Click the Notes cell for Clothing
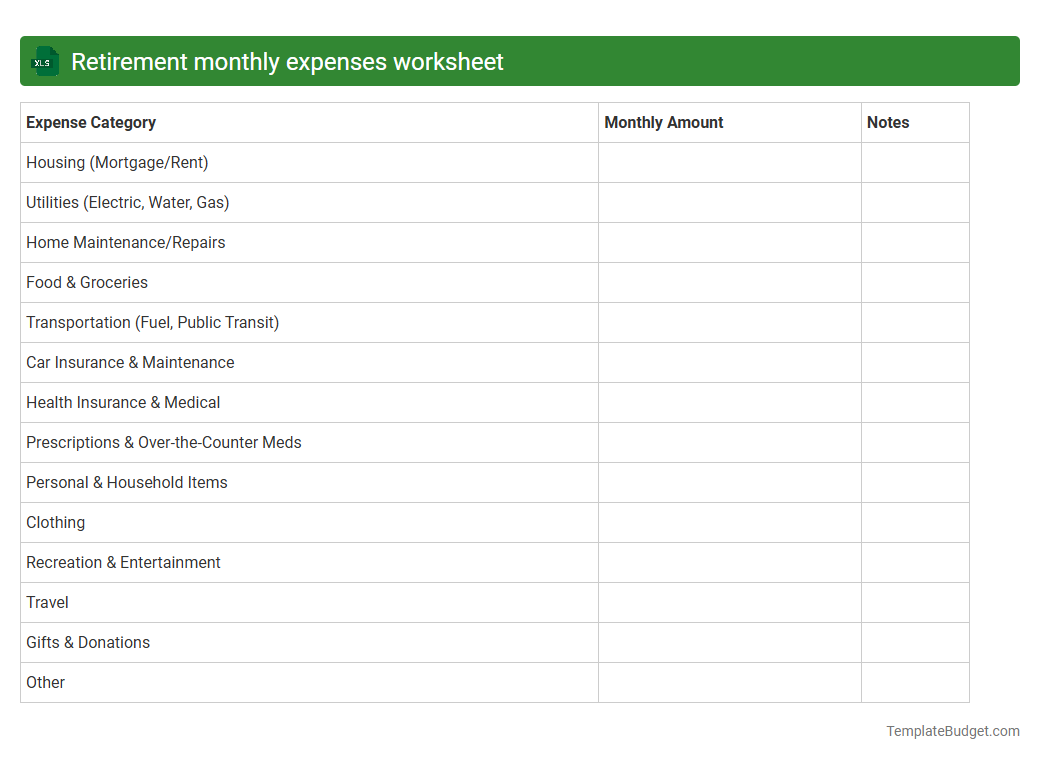 914,522
